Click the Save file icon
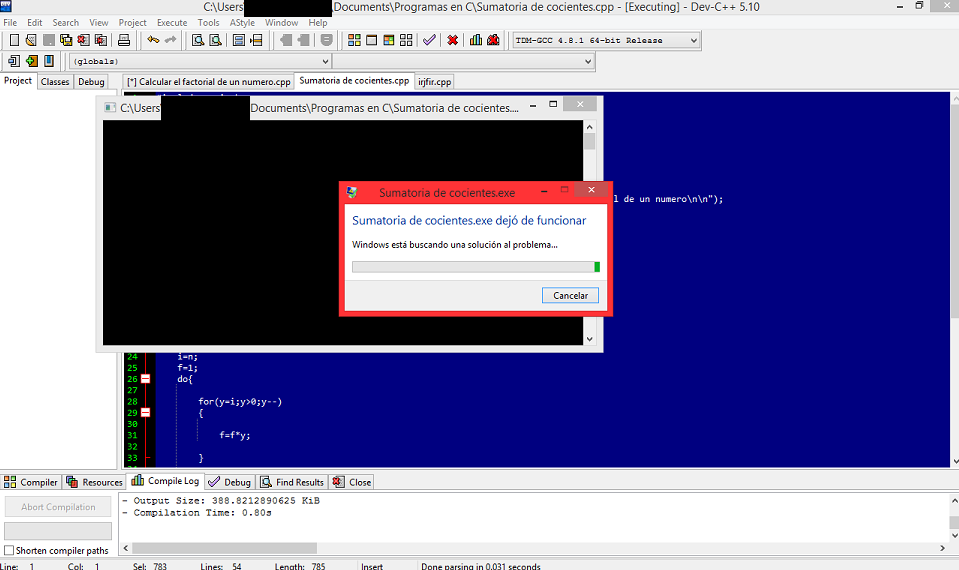The image size is (959, 570). tap(48, 40)
